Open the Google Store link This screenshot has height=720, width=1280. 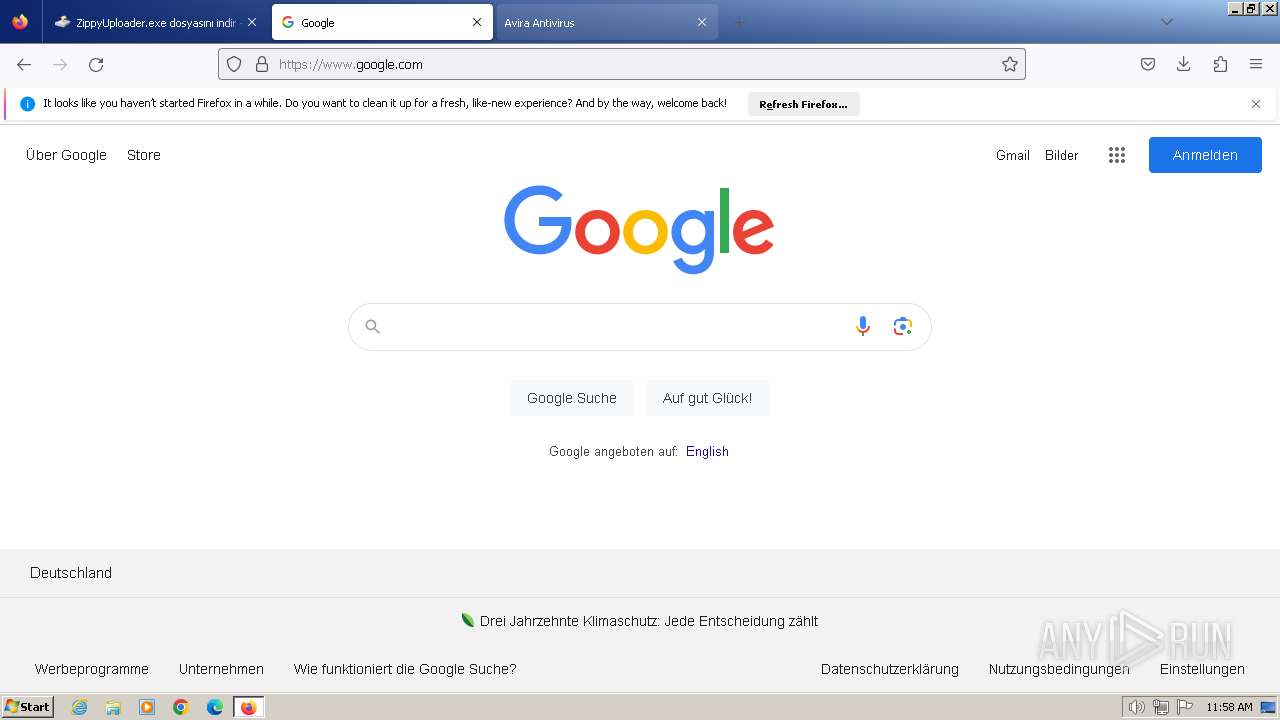pos(144,155)
